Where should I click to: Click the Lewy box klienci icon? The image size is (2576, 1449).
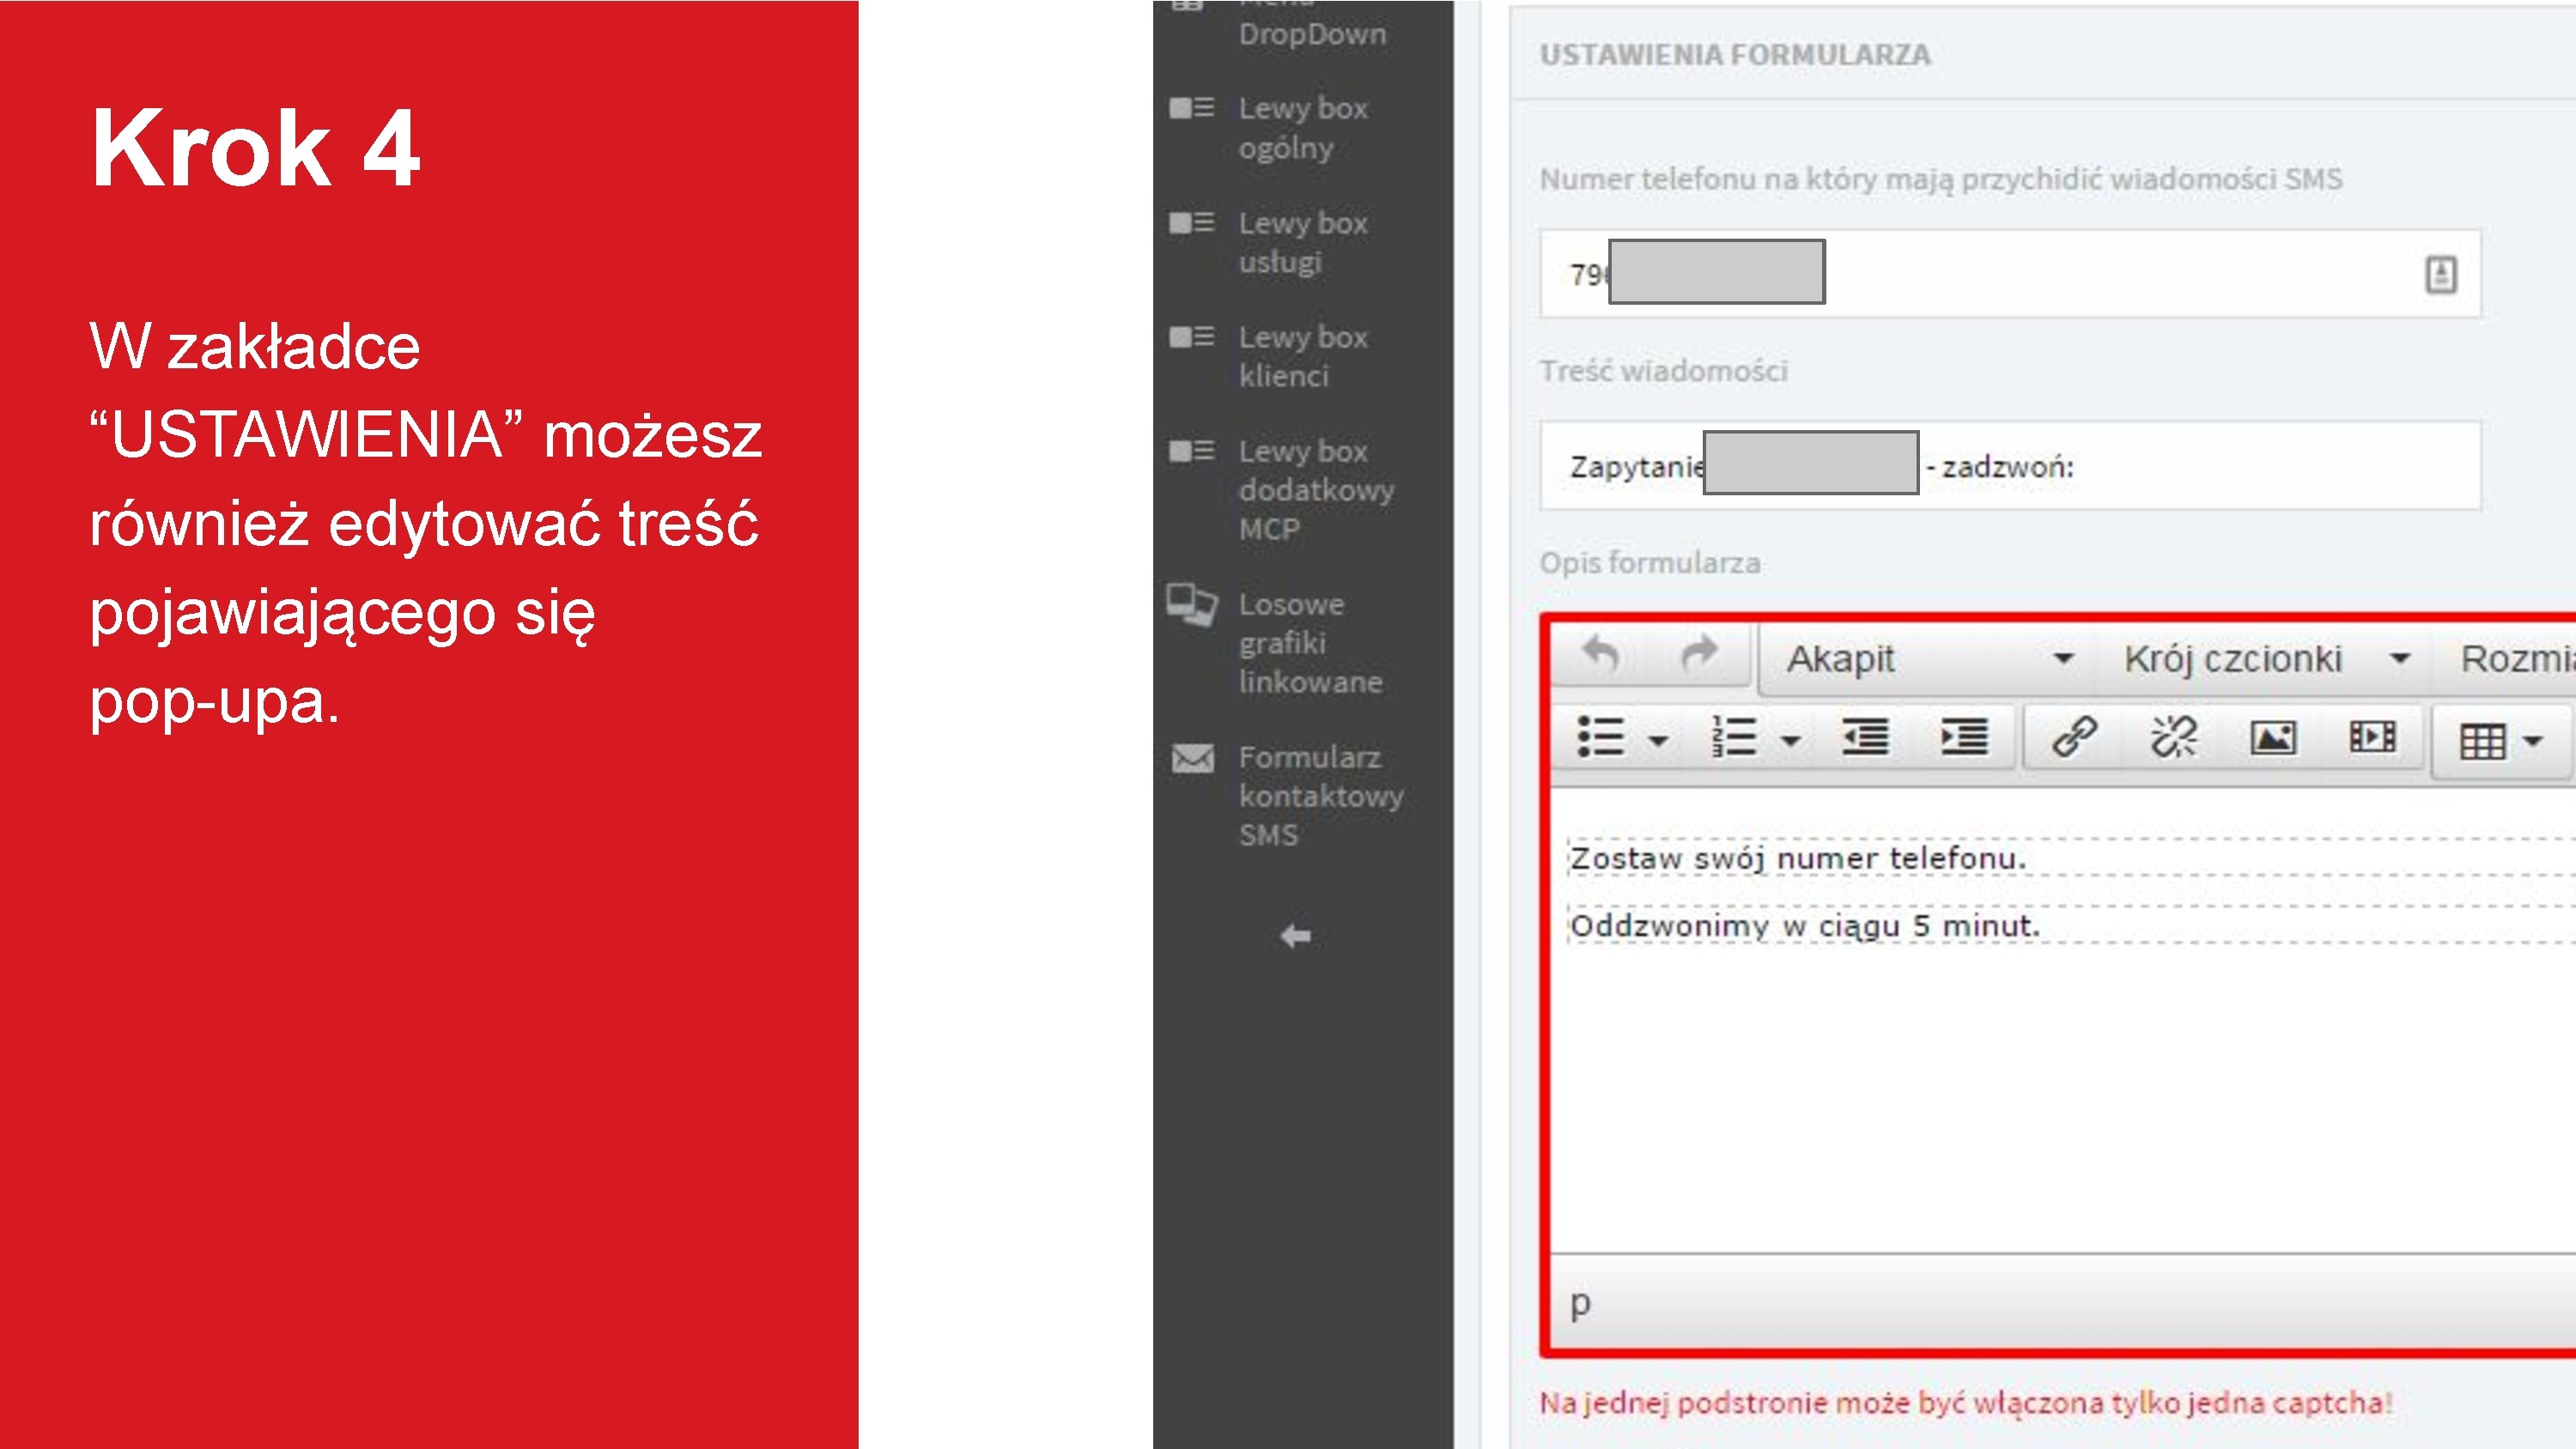(1191, 336)
